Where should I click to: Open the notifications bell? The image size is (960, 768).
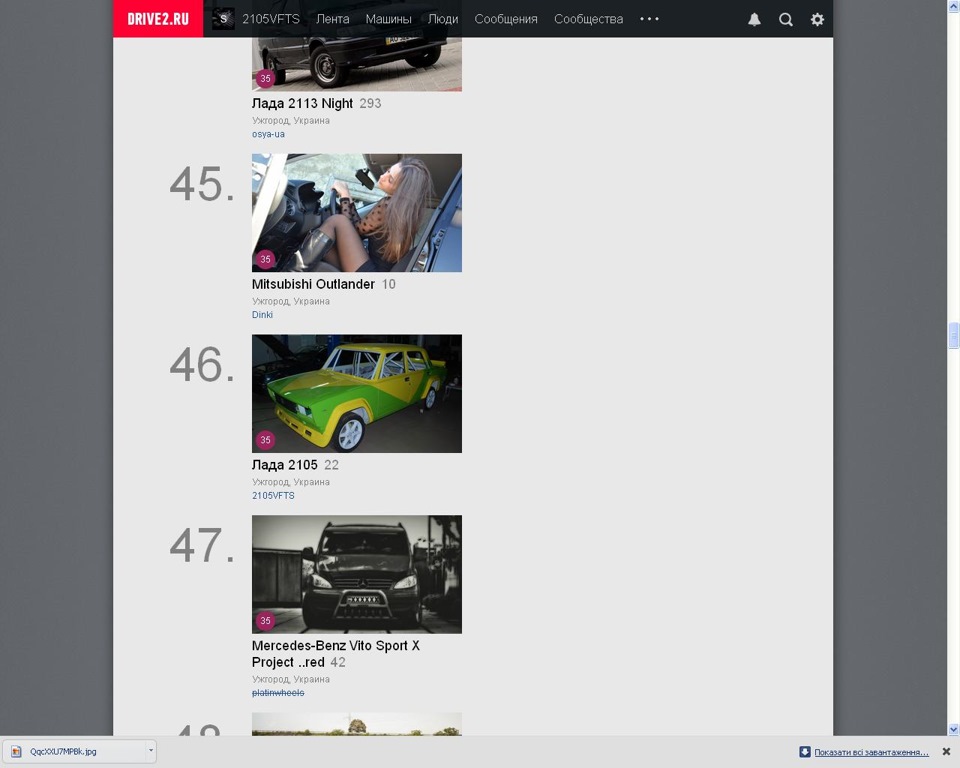click(754, 20)
